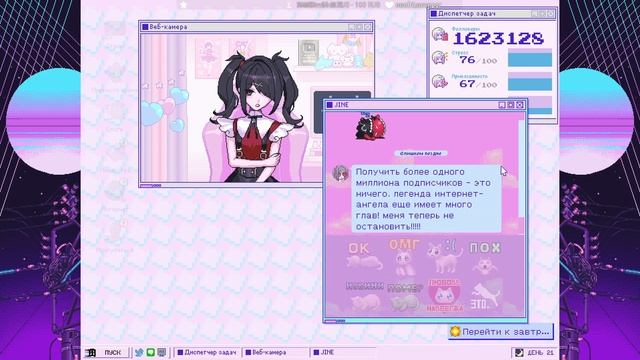Screen dimensions: 640x360
Task: Click the date label pill in JINE chat
Action: [420, 153]
